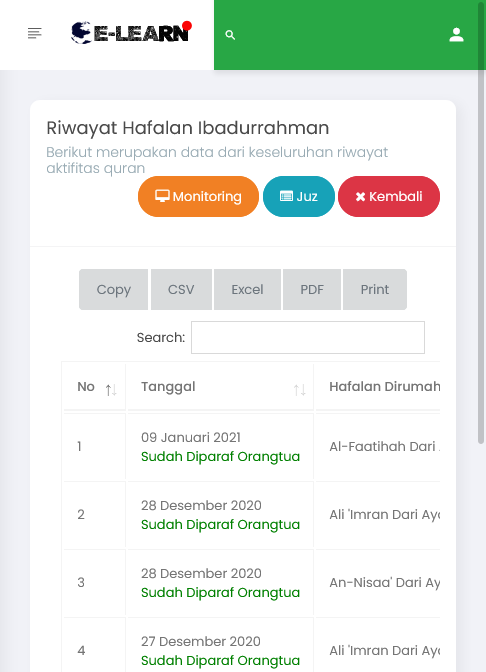Viewport: 486px width, 672px height.
Task: Open the hamburger sidebar menu icon
Action: pos(35,33)
